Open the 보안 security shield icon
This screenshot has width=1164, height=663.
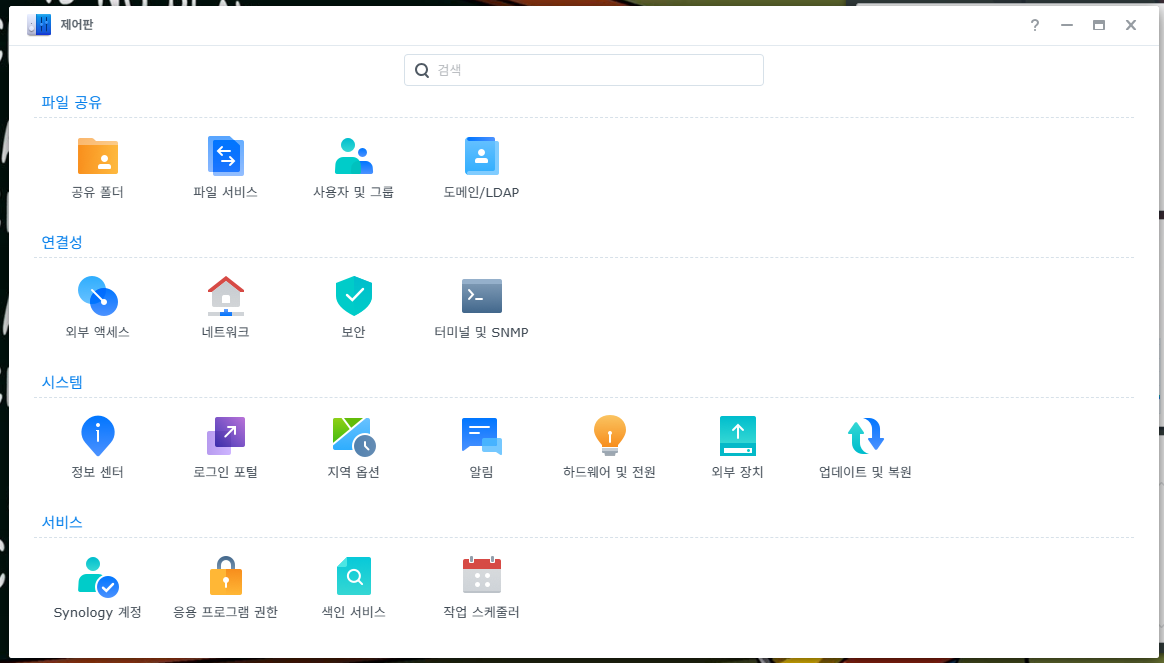click(x=353, y=297)
